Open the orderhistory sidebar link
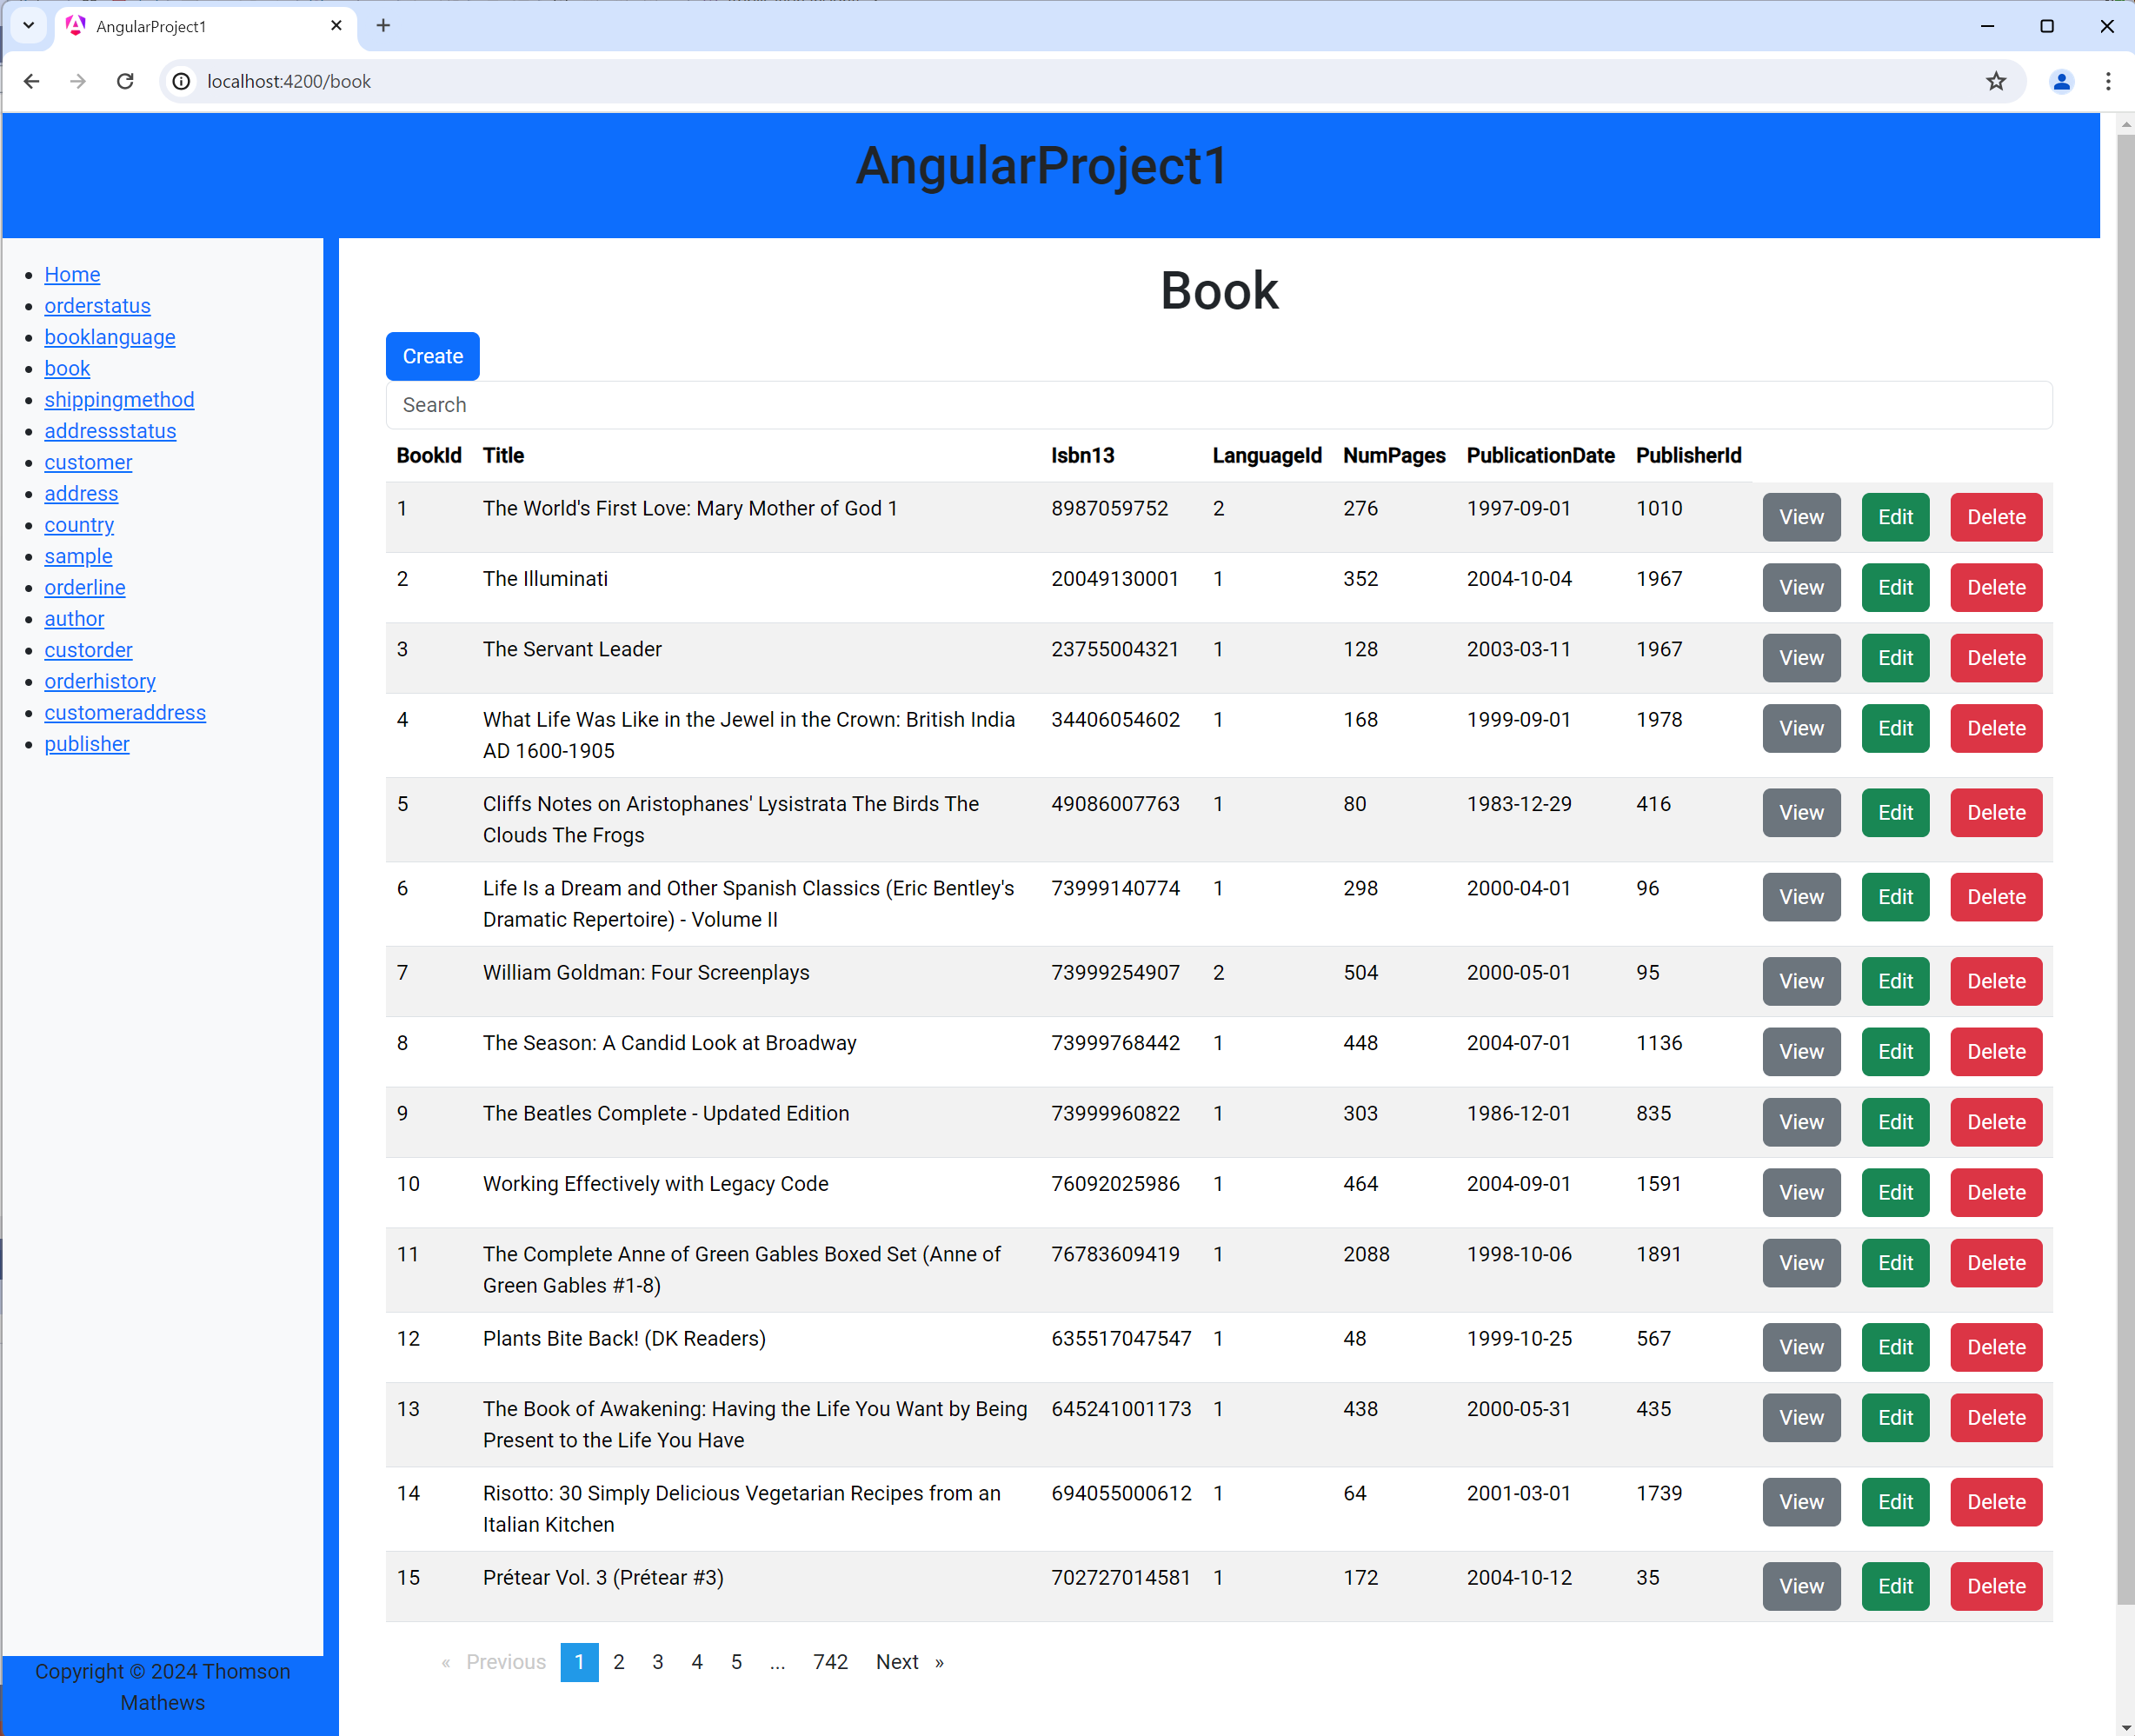2135x1736 pixels. tap(100, 681)
